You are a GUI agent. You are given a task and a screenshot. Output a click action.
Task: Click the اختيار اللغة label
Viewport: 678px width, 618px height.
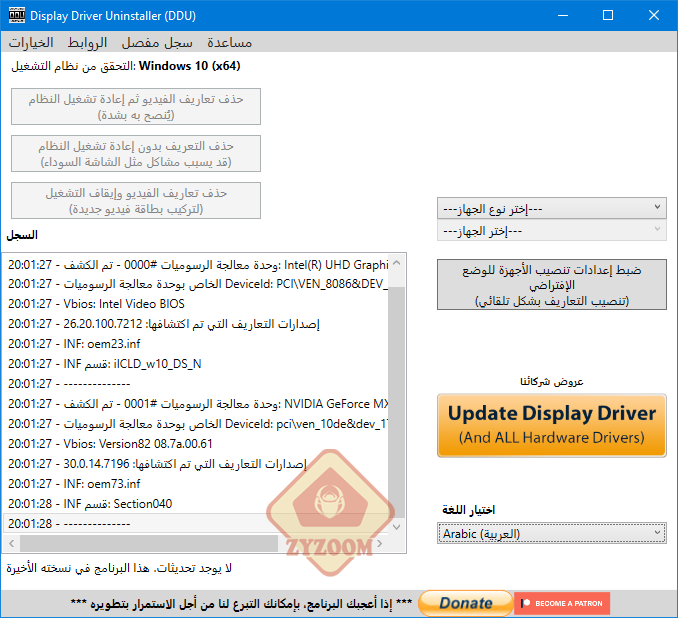pyautogui.click(x=468, y=510)
